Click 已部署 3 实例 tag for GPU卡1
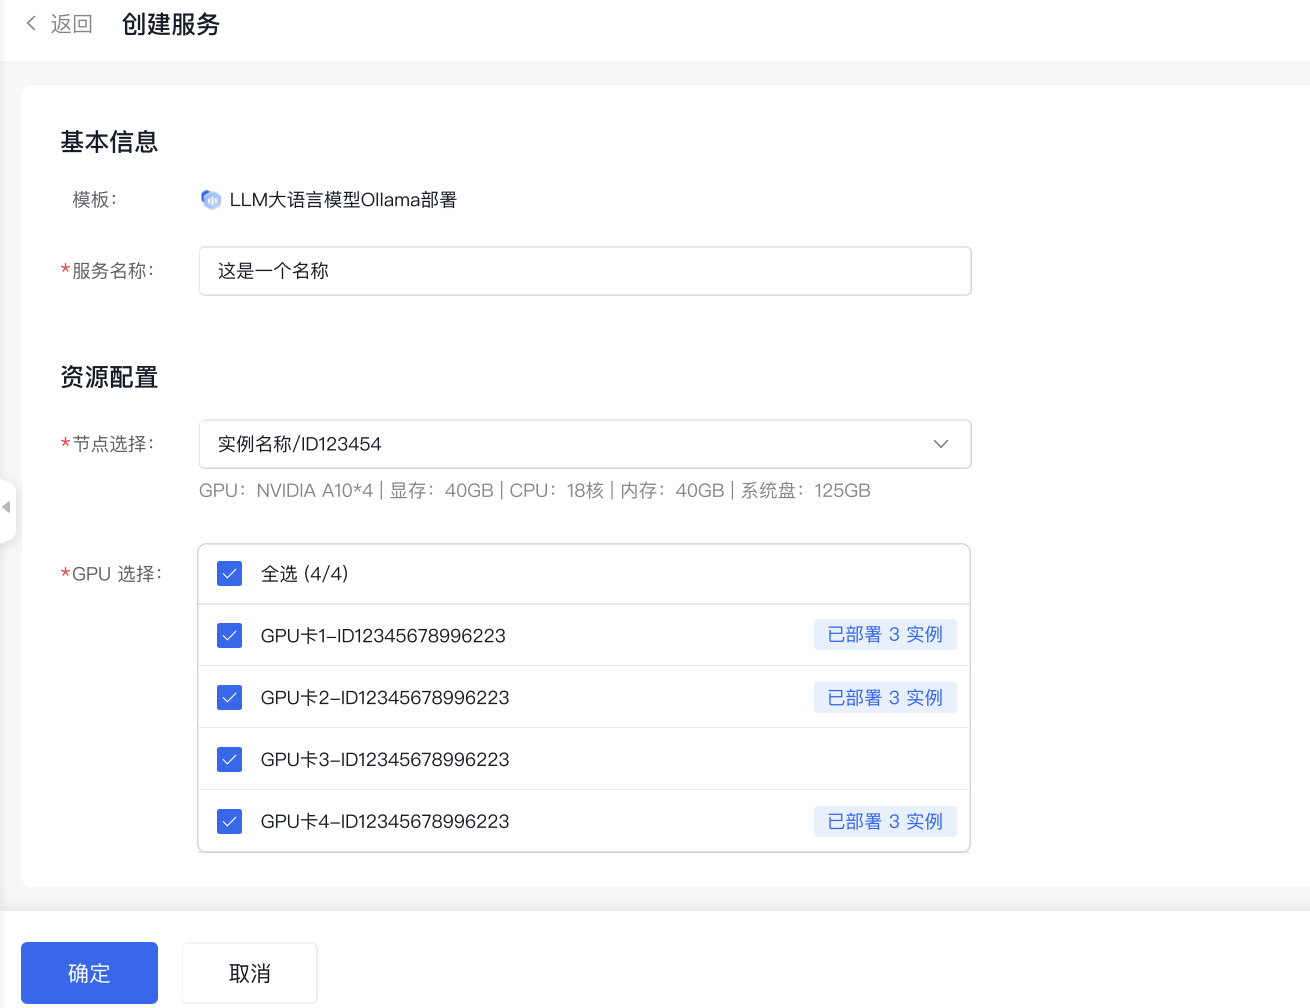The image size is (1310, 1008). (884, 635)
